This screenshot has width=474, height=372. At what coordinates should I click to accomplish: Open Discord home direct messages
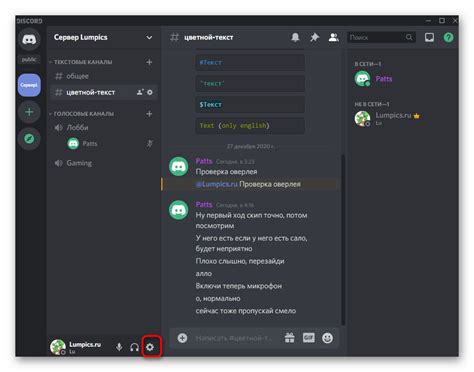pos(29,39)
